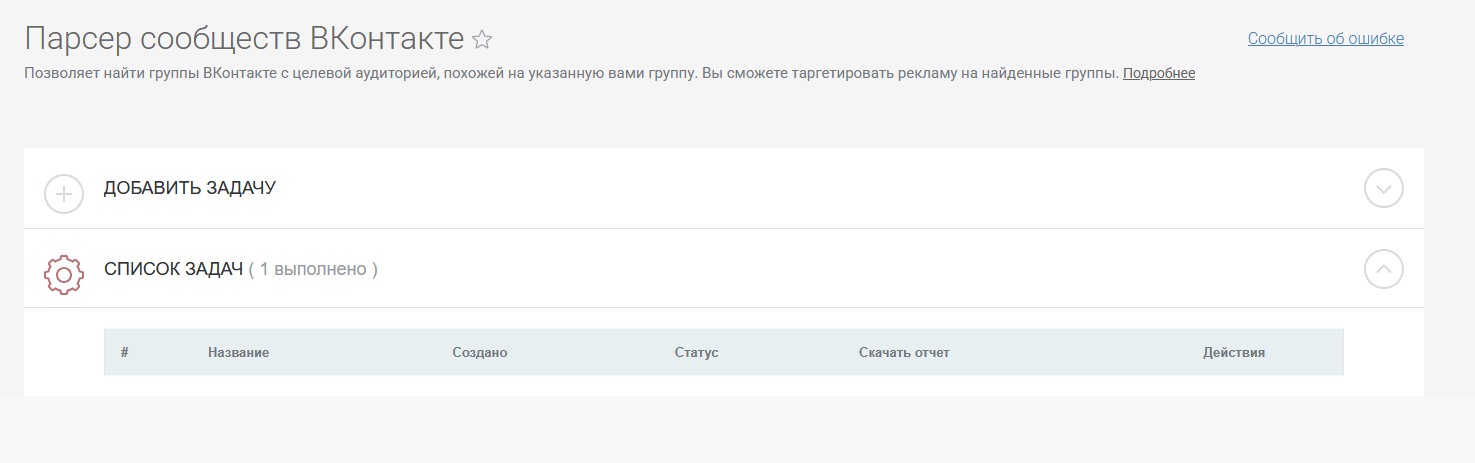
Task: Click the Название column header
Action: 238,353
